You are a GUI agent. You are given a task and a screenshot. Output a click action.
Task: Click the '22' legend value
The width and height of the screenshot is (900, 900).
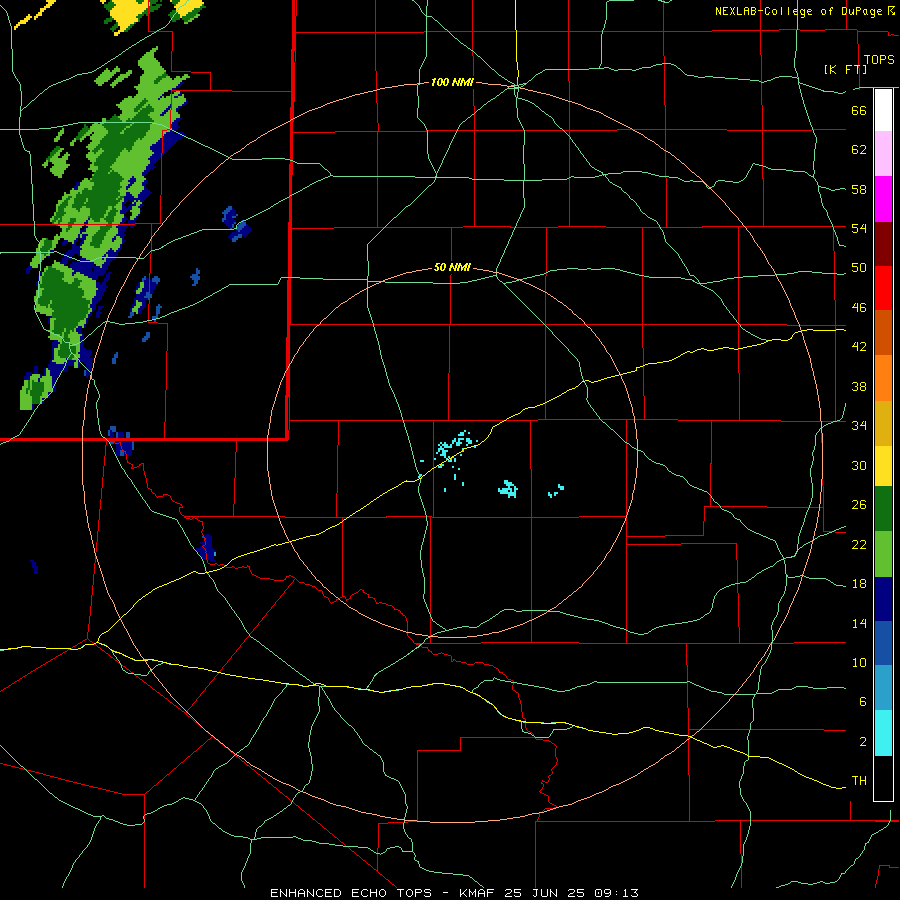(859, 544)
